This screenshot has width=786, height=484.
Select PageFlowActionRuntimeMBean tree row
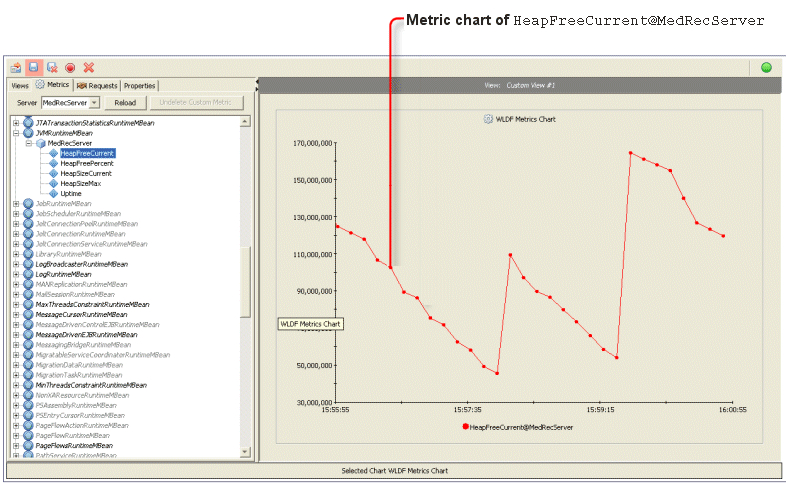pyautogui.click(x=82, y=425)
